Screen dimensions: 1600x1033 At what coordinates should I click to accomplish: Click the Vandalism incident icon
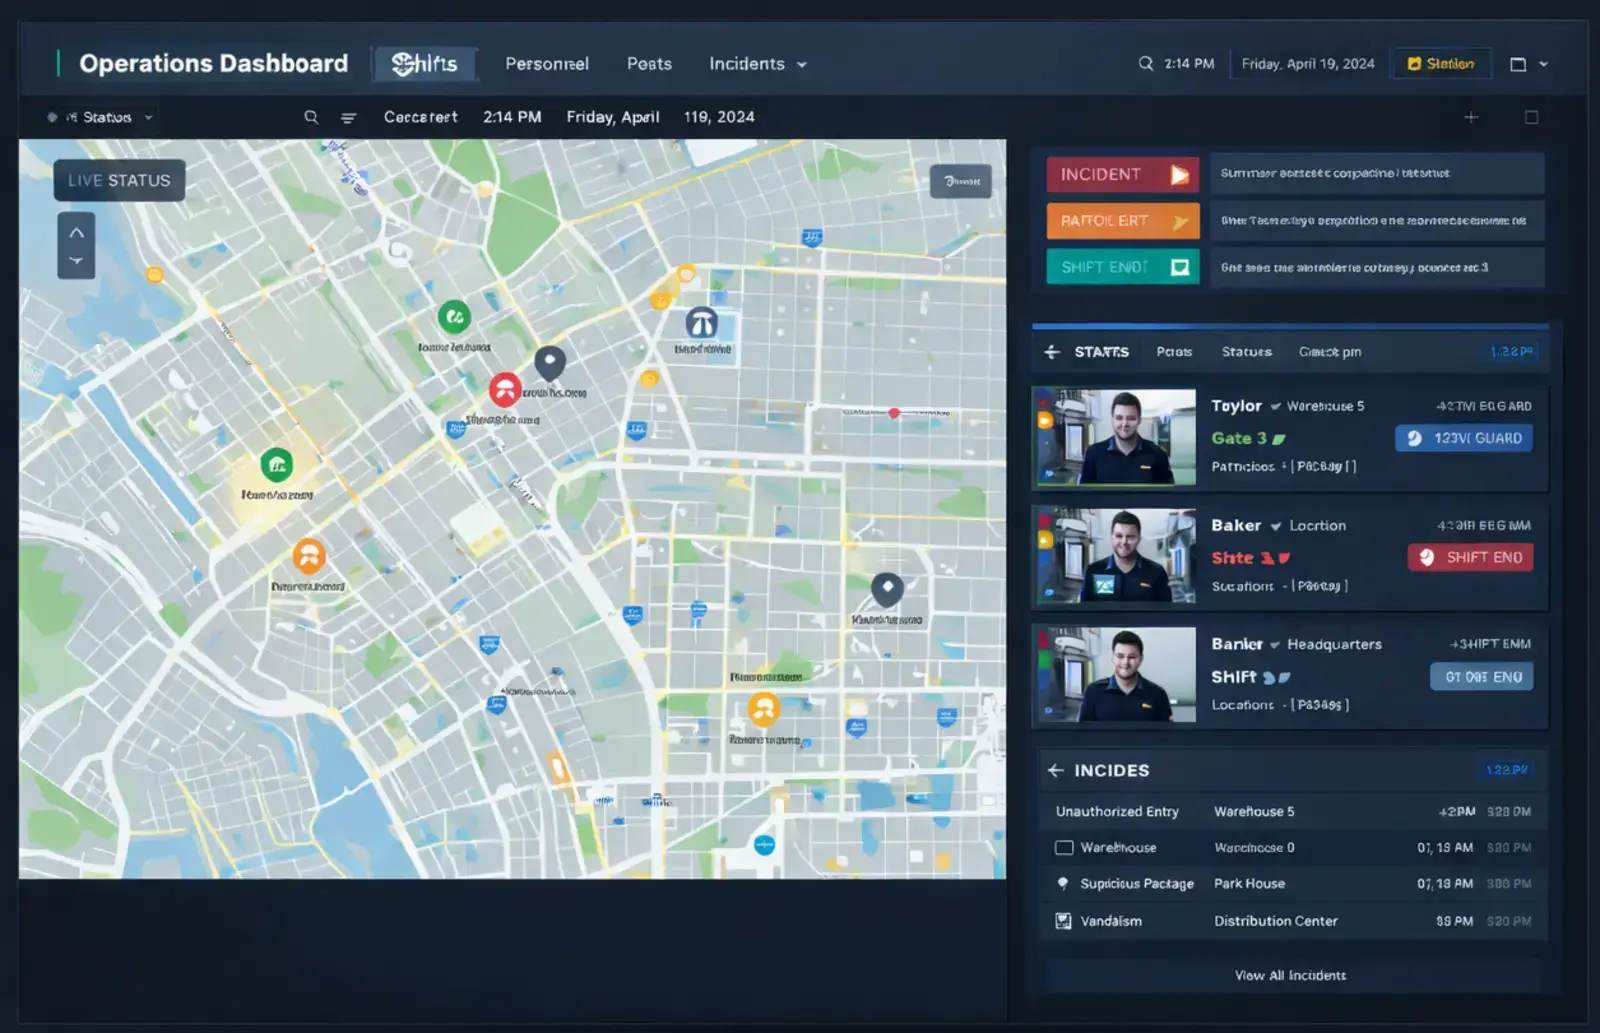coord(1063,920)
